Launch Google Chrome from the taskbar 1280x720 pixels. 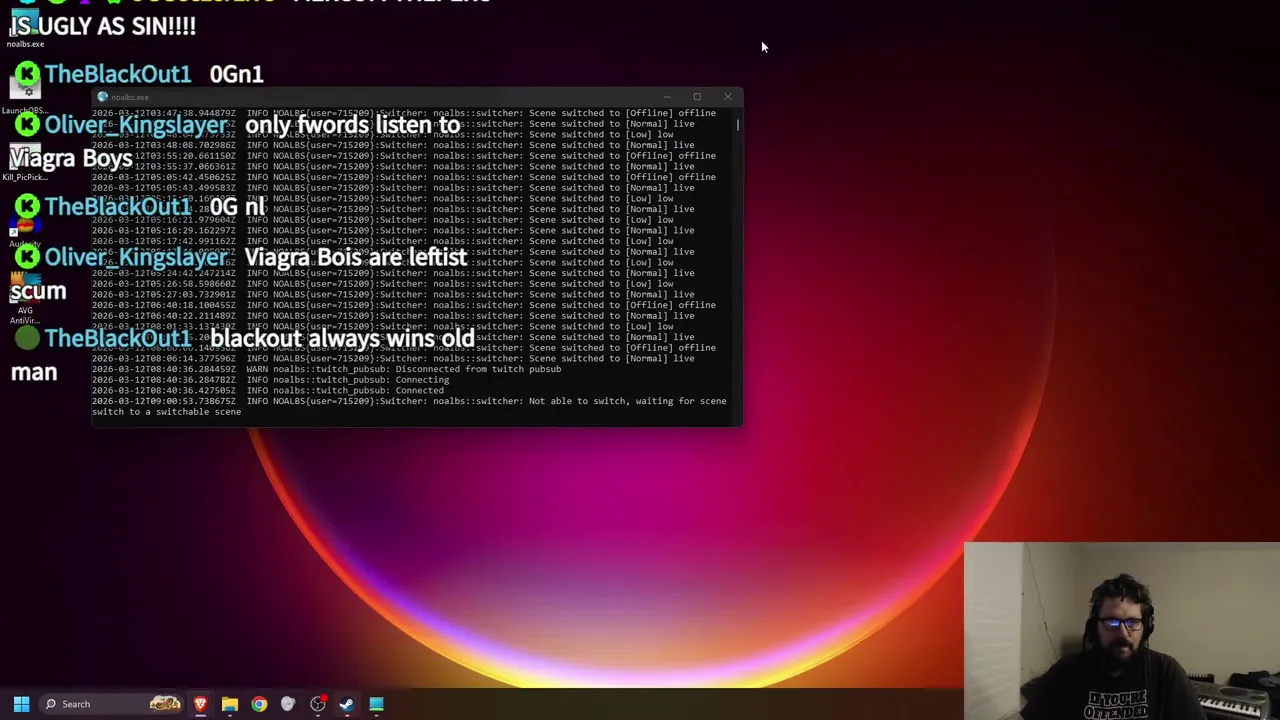[x=259, y=704]
